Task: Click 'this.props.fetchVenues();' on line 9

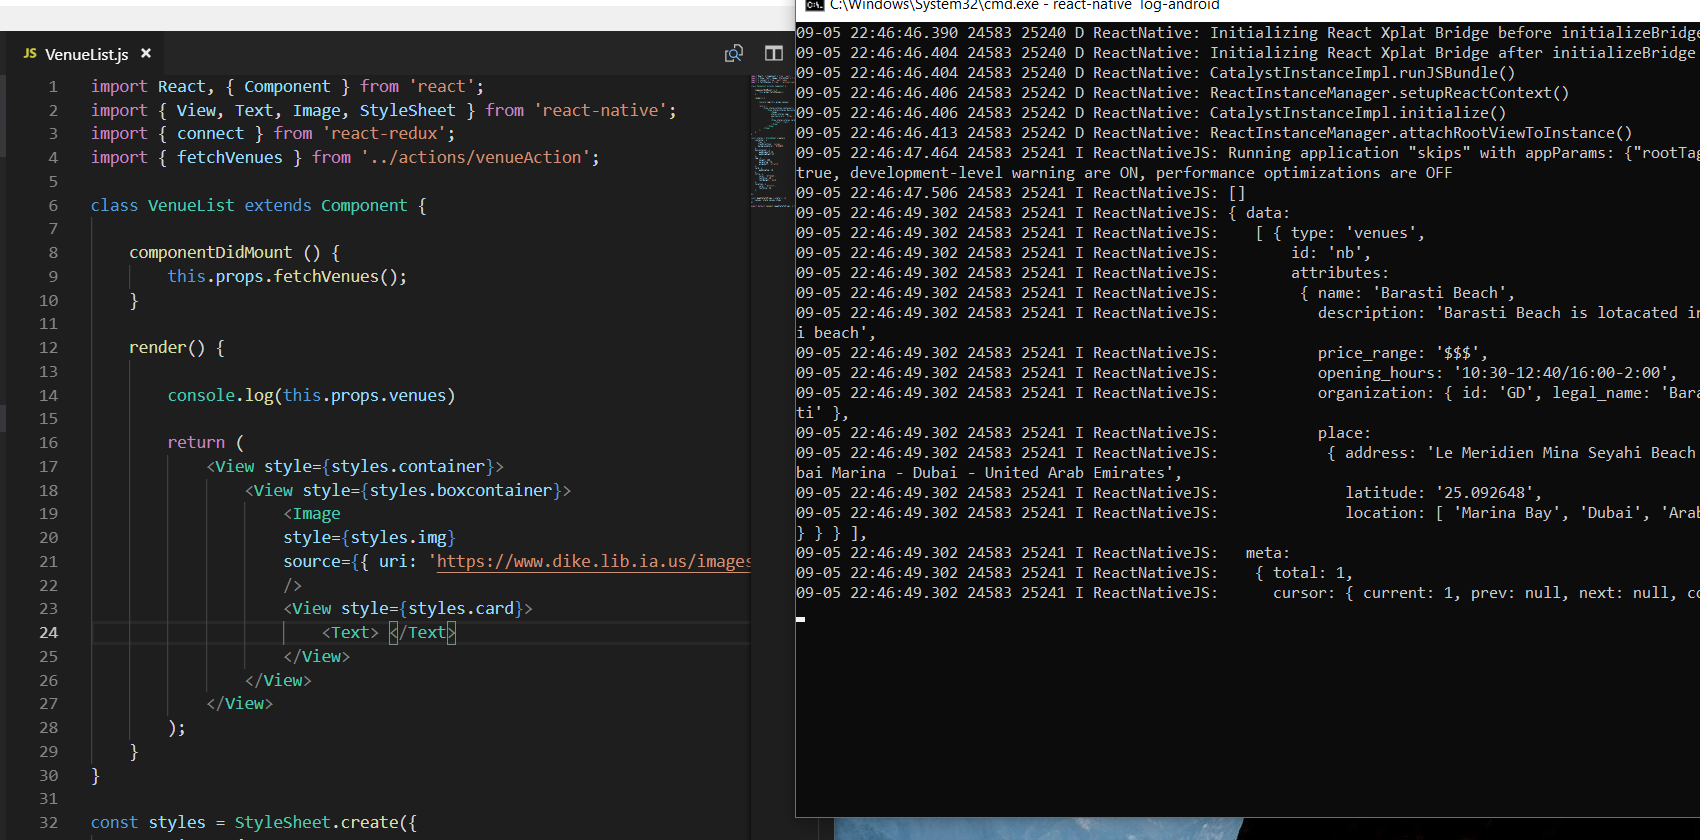Action: pyautogui.click(x=287, y=276)
